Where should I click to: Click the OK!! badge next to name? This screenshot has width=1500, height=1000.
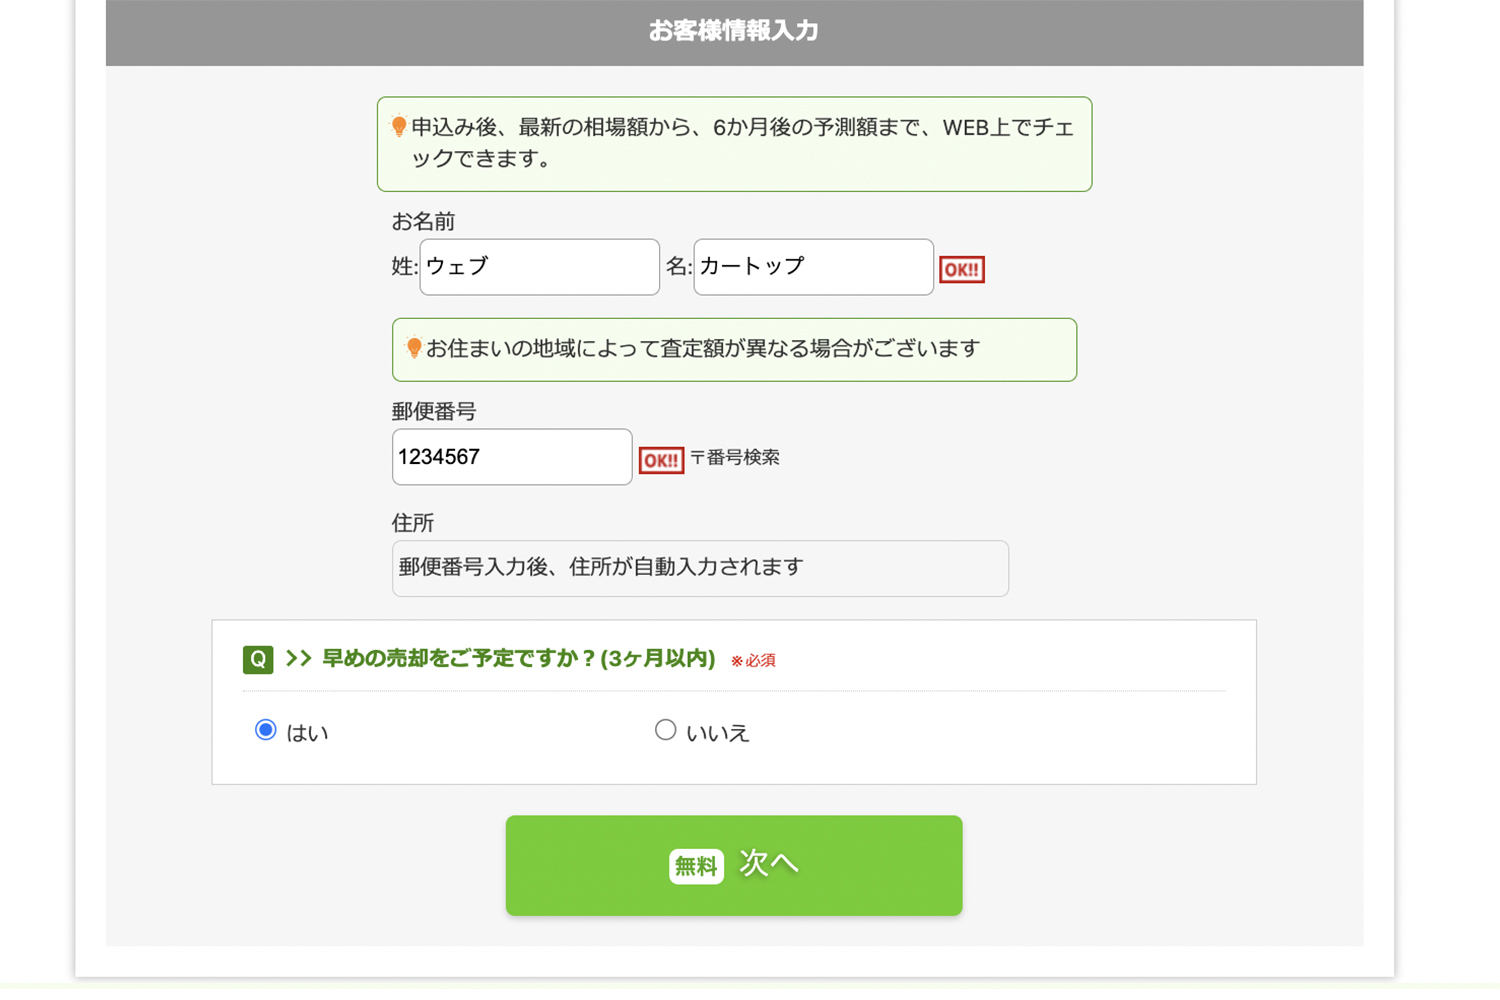tap(962, 269)
